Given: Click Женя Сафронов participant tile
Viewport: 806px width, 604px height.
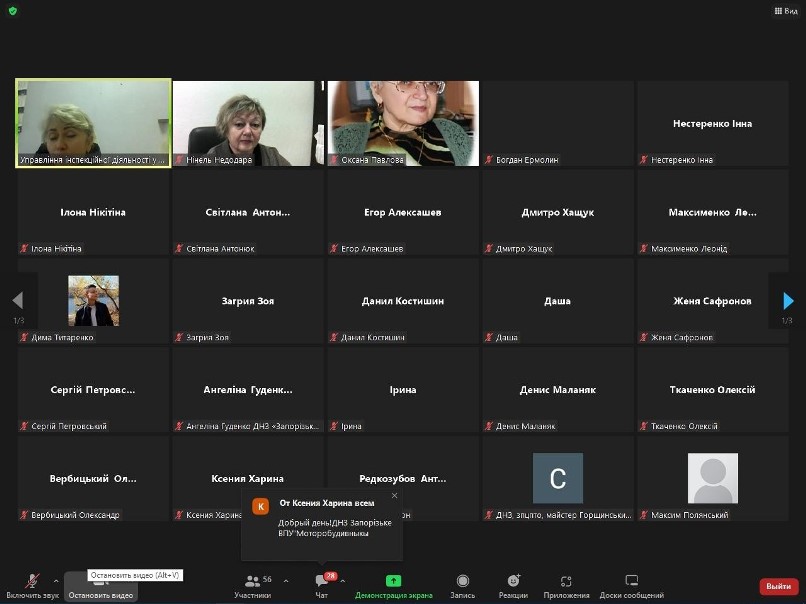Looking at the screenshot, I should [x=713, y=301].
